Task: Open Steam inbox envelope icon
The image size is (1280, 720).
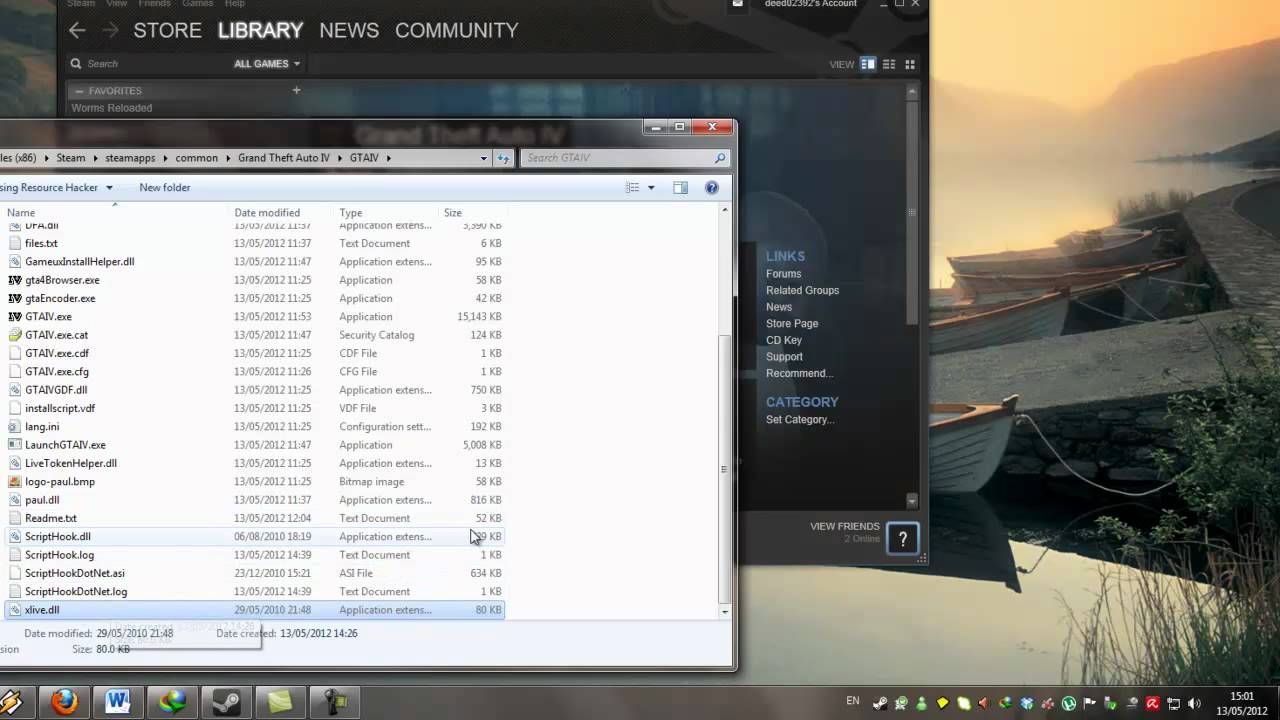Action: pyautogui.click(x=738, y=4)
